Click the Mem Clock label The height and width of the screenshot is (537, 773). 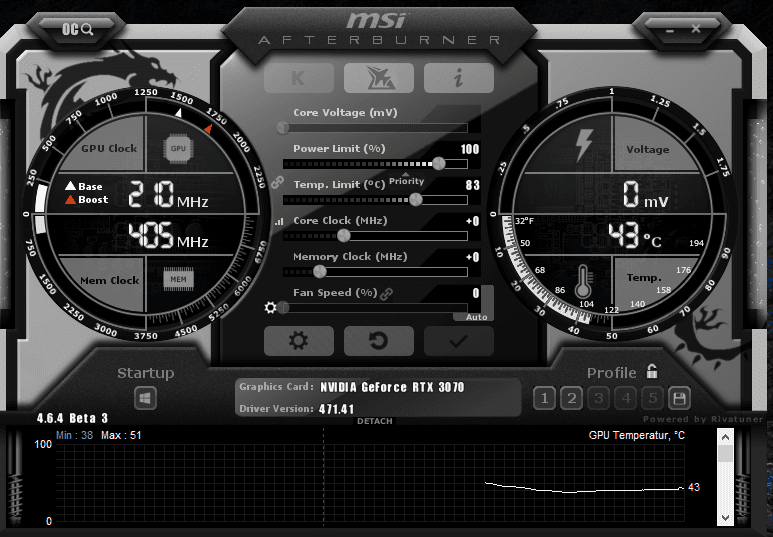pyautogui.click(x=109, y=280)
